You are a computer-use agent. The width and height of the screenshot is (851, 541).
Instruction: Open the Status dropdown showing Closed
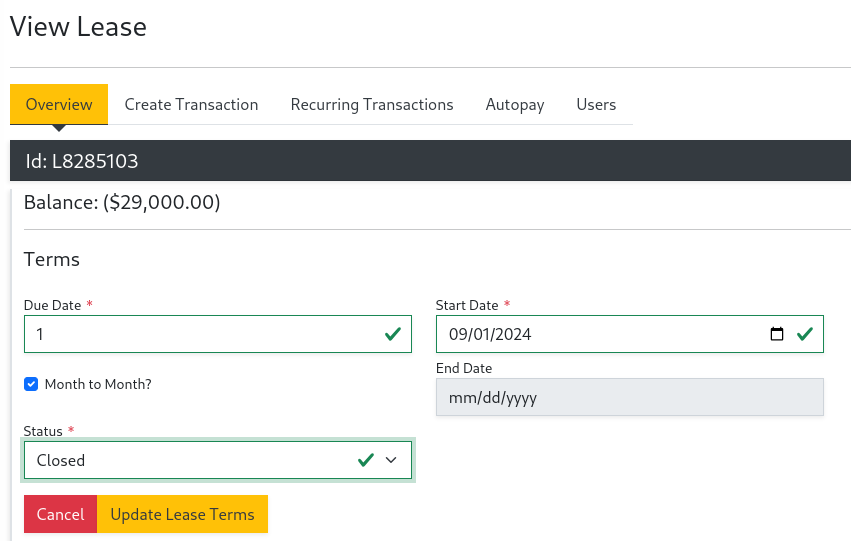point(190,460)
